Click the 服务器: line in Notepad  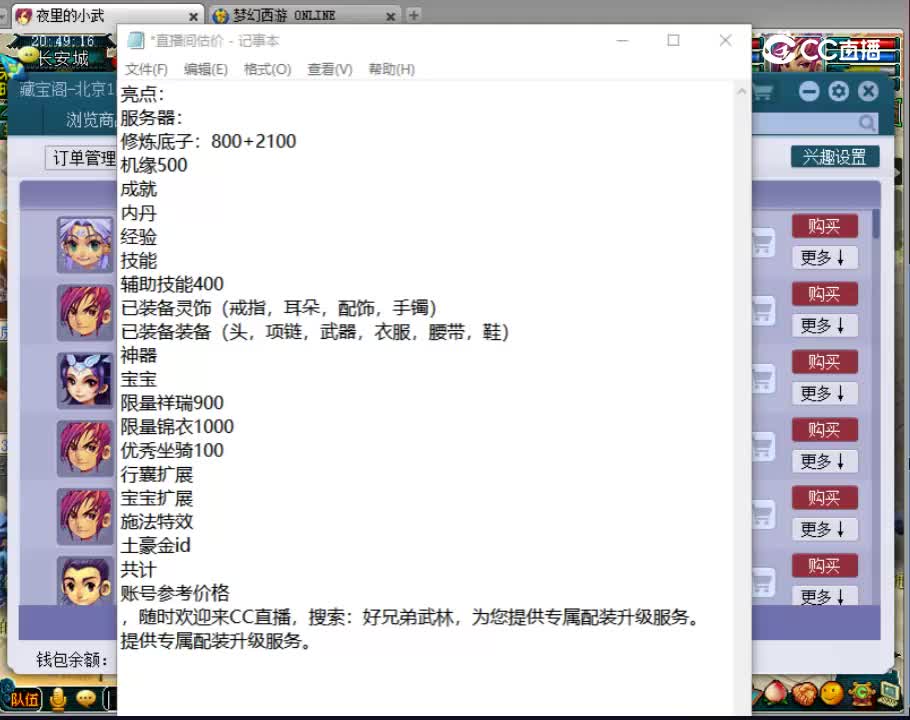[x=151, y=117]
